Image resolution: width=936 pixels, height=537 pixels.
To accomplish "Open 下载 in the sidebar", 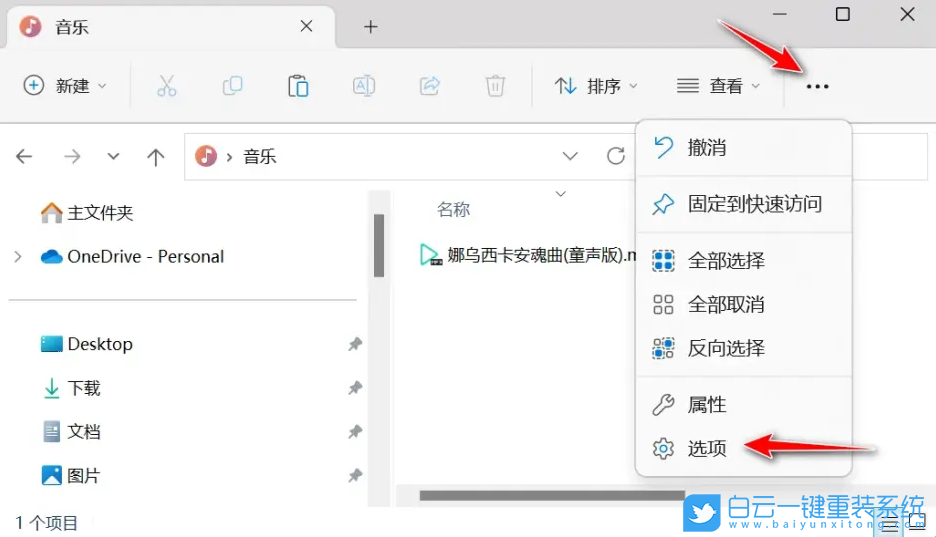I will click(71, 388).
